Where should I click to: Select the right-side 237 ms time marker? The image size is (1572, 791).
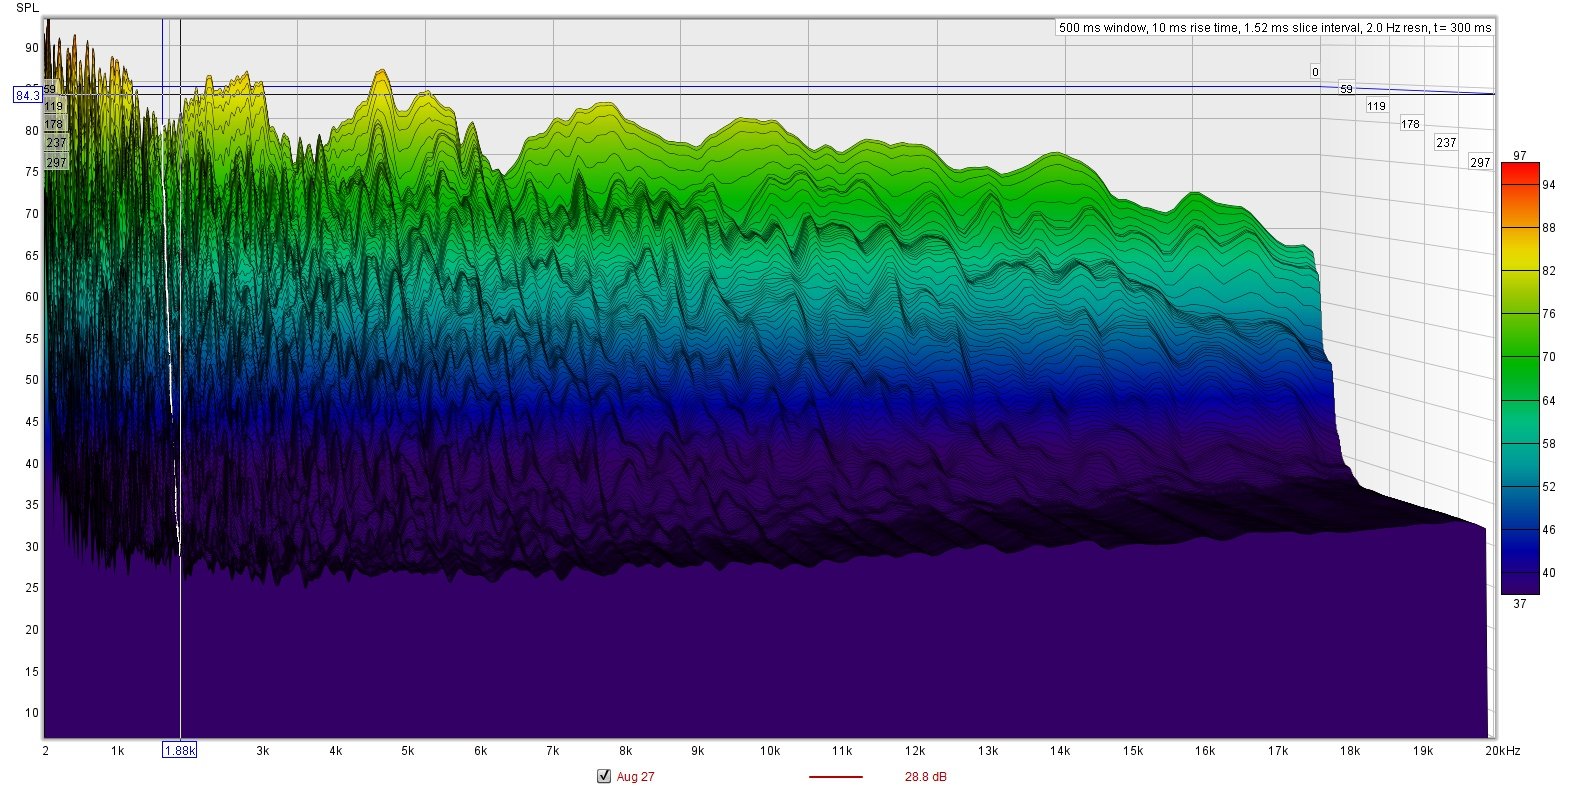[1446, 143]
